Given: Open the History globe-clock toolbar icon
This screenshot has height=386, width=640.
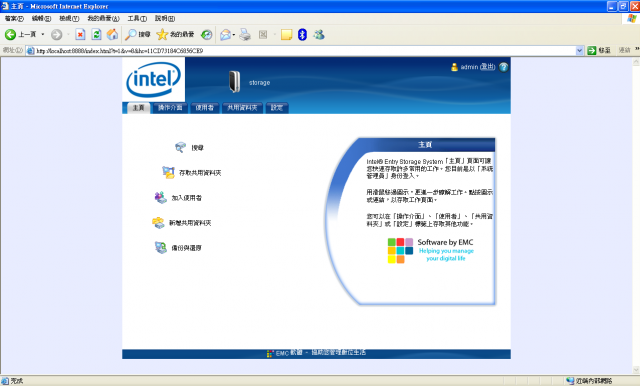Looking at the screenshot, I should [x=207, y=35].
